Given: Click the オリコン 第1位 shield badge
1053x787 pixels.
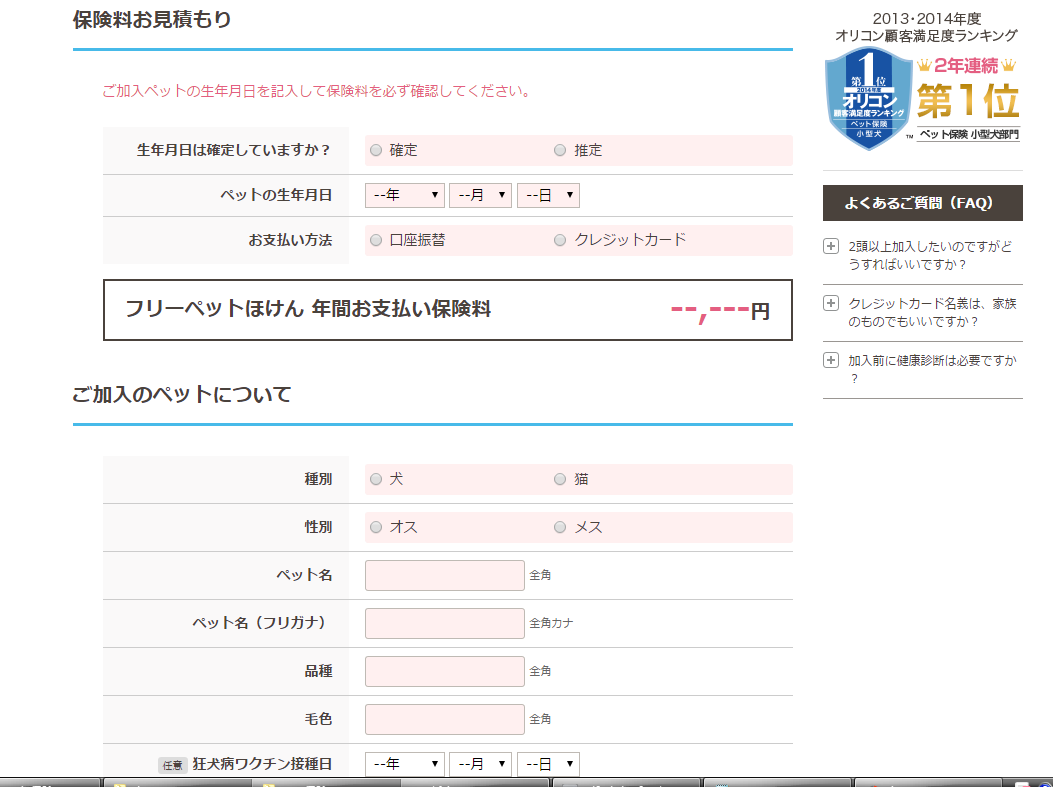Looking at the screenshot, I should pyautogui.click(x=868, y=98).
